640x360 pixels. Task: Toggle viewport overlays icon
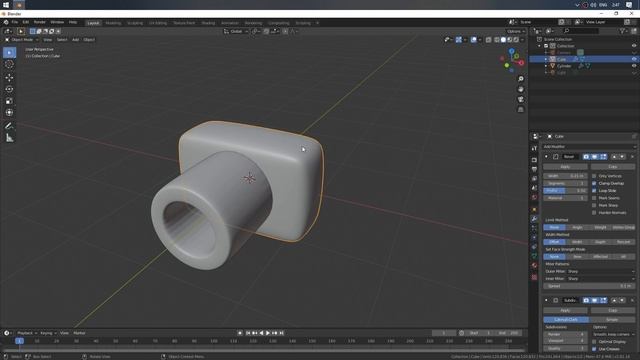(x=473, y=40)
